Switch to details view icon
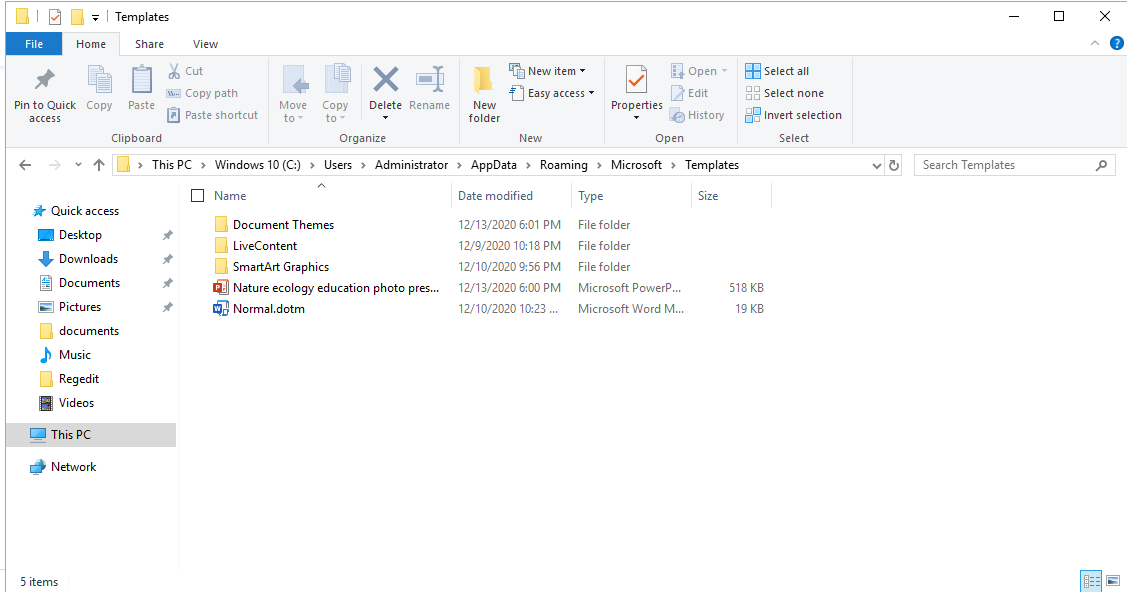The height and width of the screenshot is (592, 1127). [1091, 581]
